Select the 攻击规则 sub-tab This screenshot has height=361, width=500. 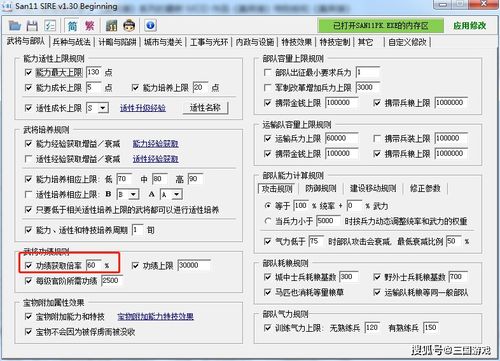[277, 189]
